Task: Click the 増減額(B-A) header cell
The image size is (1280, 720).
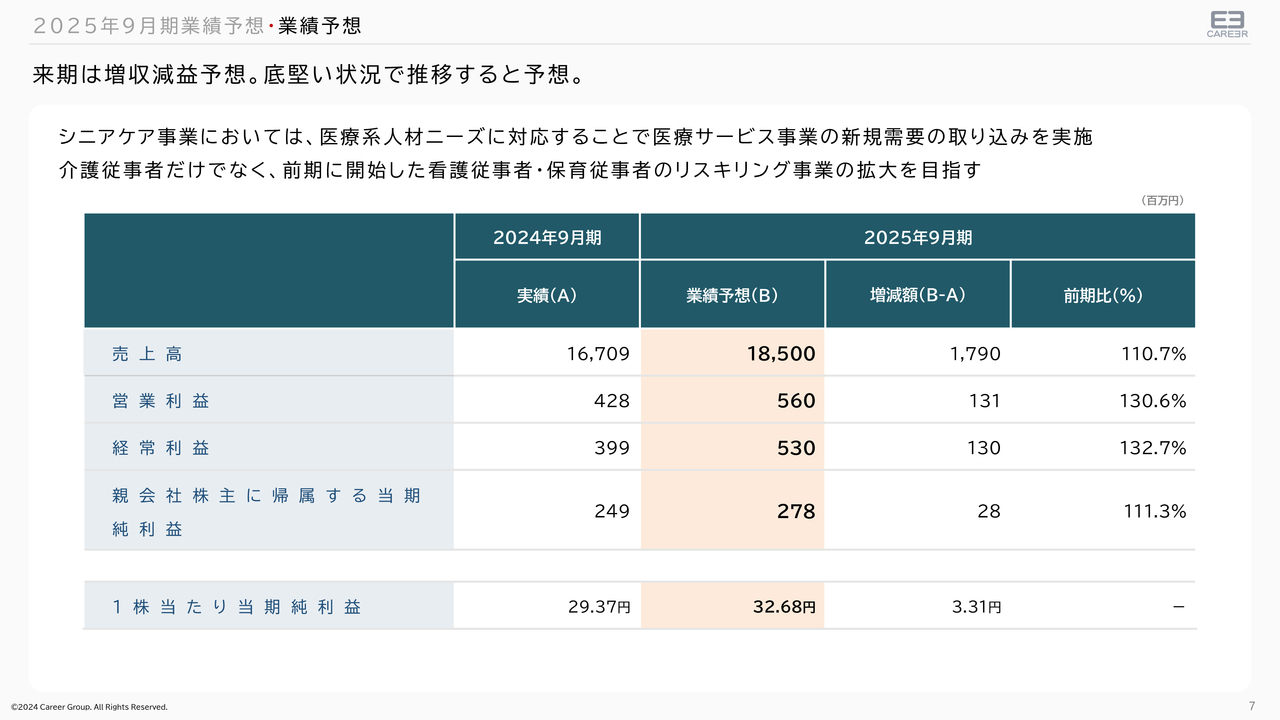Action: (x=917, y=295)
